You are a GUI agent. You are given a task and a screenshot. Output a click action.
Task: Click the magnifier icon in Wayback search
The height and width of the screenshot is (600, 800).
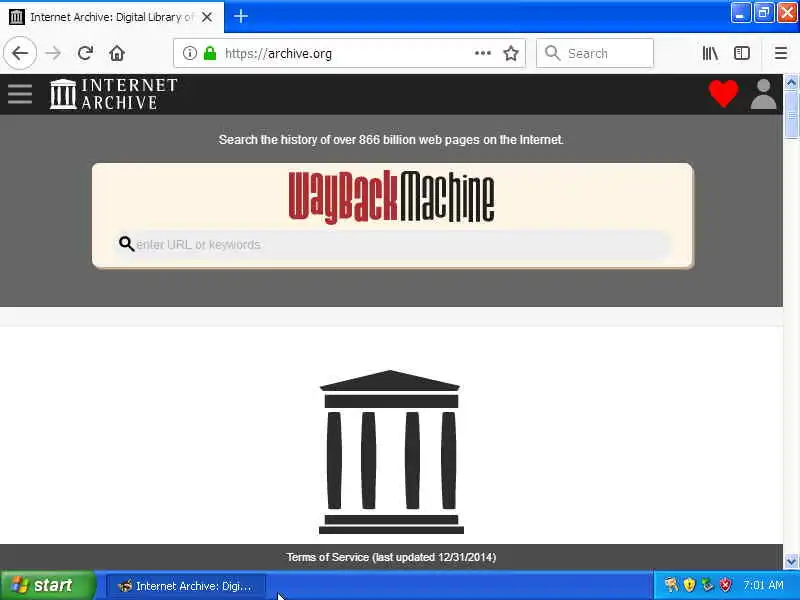pos(127,244)
